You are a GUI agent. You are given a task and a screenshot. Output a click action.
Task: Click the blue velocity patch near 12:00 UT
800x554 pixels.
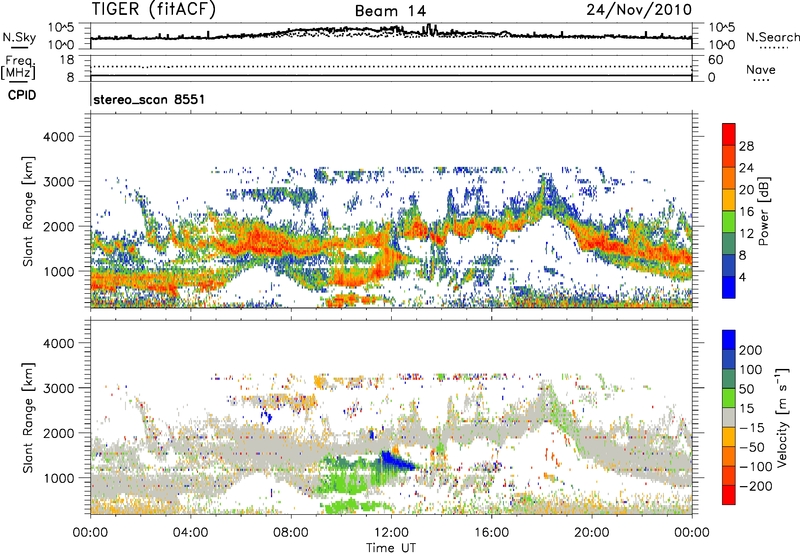pos(395,460)
